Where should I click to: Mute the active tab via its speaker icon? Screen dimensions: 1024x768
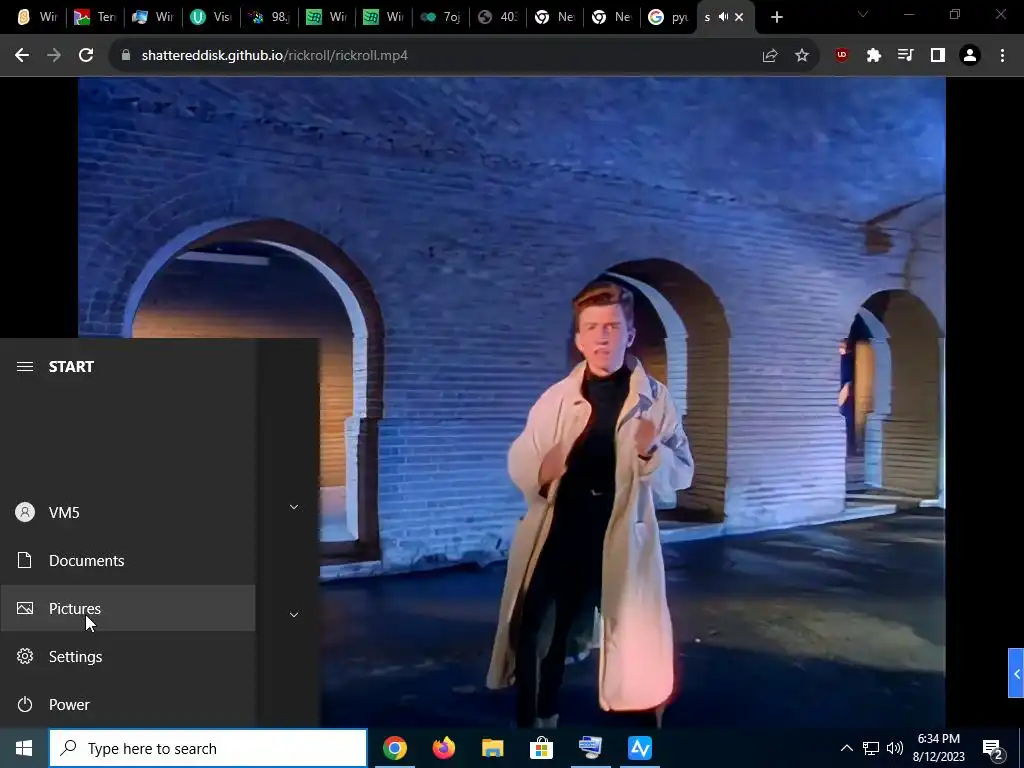coord(724,17)
